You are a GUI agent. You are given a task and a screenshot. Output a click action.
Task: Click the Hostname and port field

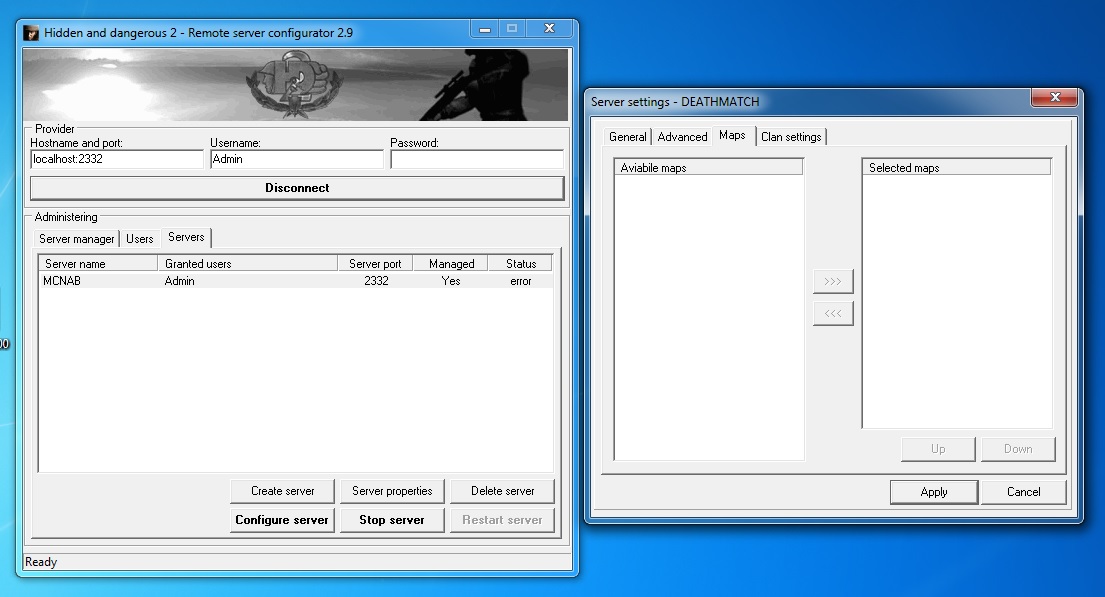click(x=116, y=159)
